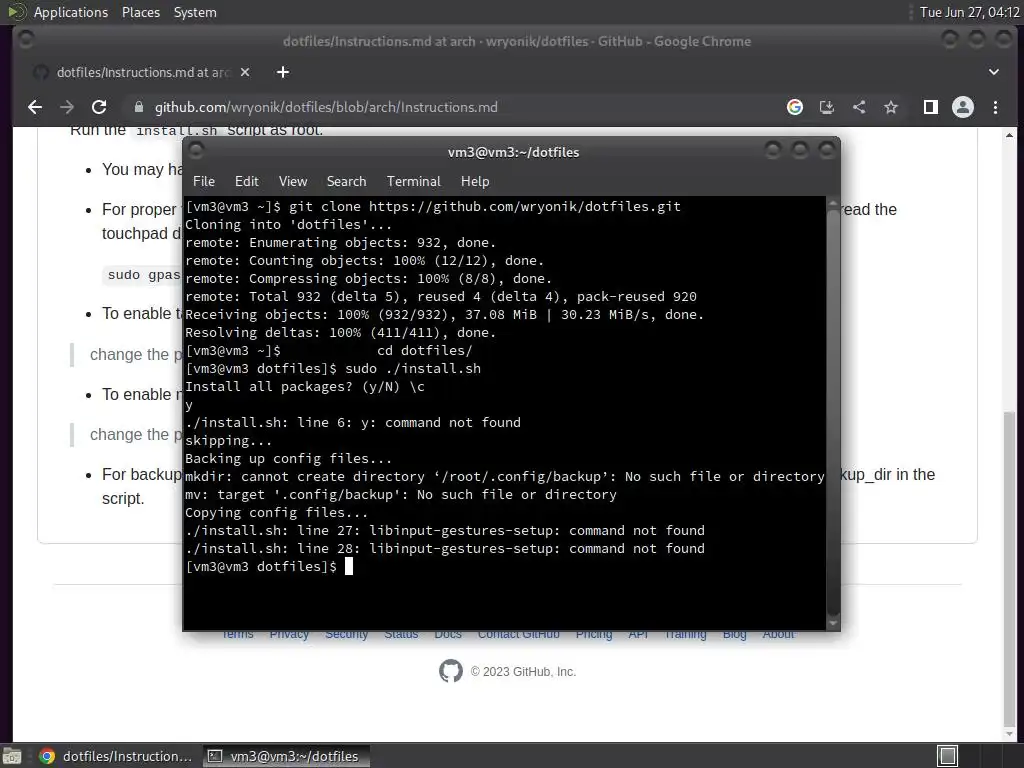Select the dotfiles/Instructions.md browser tab
The height and width of the screenshot is (768, 1024).
click(x=142, y=72)
